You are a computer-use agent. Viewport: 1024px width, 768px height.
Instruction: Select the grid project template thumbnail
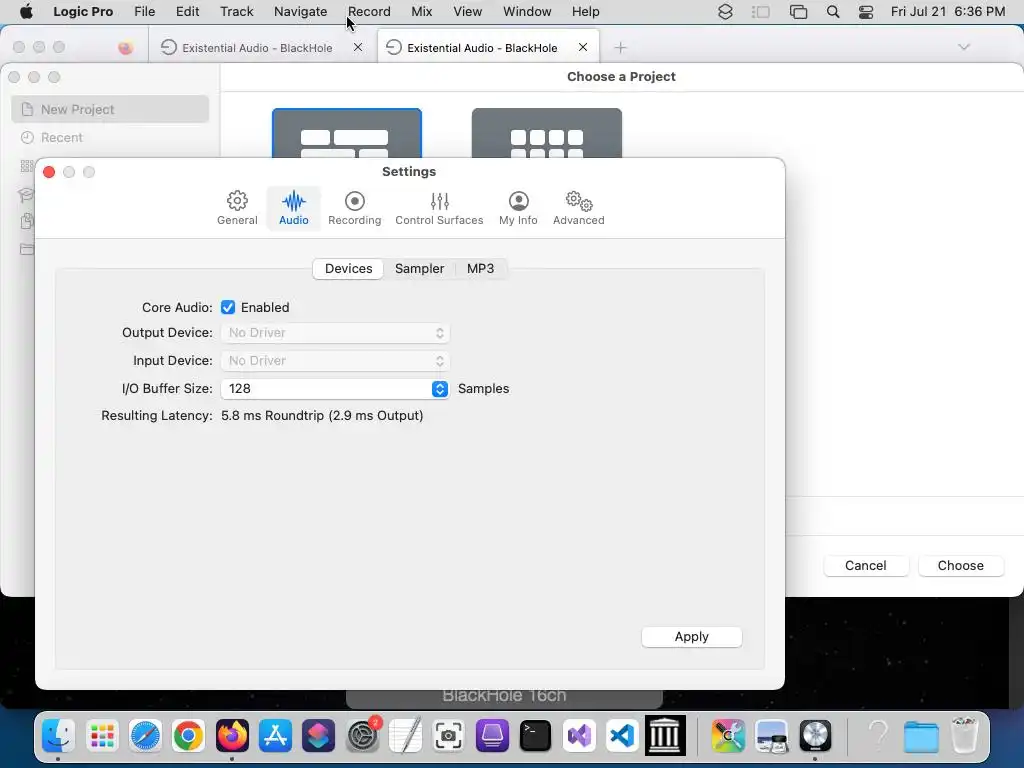(547, 133)
